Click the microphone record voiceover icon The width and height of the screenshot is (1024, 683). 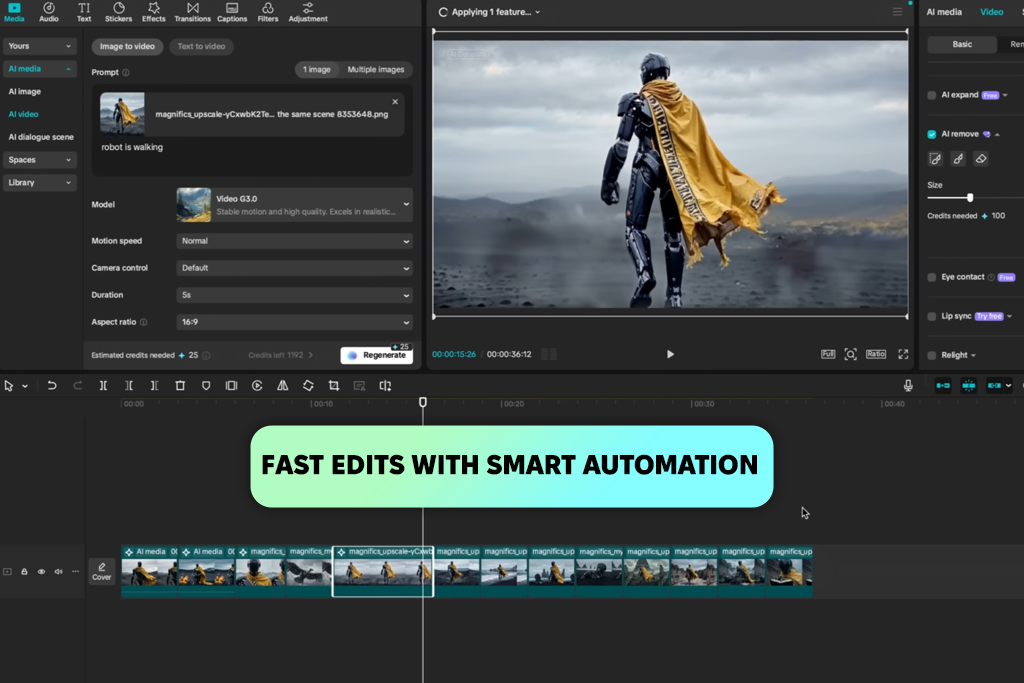[908, 385]
